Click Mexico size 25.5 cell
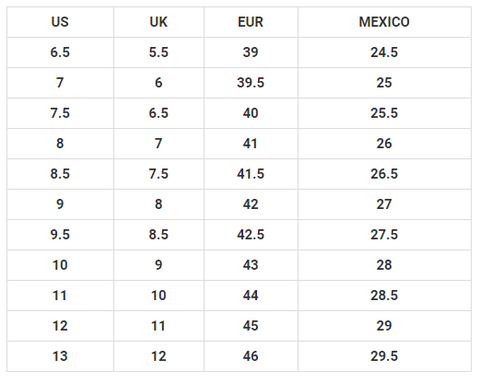The height and width of the screenshot is (383, 480). click(384, 113)
